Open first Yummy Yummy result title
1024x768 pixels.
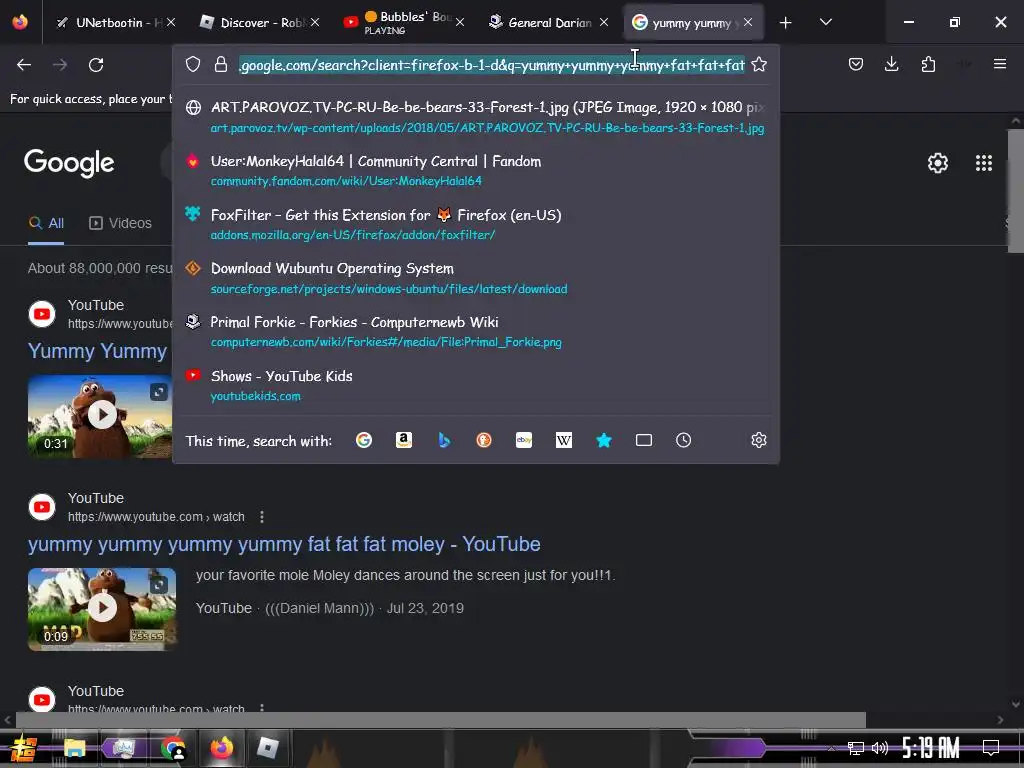pos(98,351)
